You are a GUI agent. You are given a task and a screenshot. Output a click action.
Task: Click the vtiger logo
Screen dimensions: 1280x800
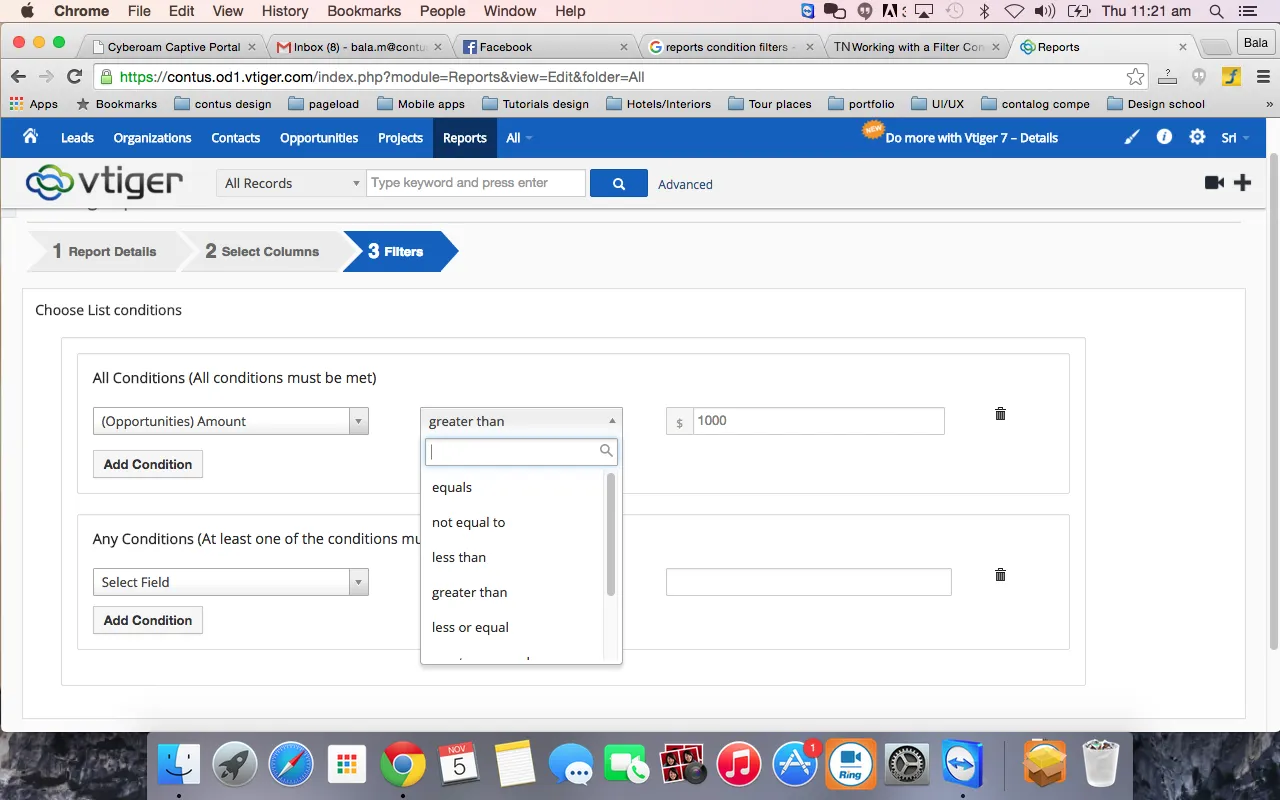tap(104, 182)
